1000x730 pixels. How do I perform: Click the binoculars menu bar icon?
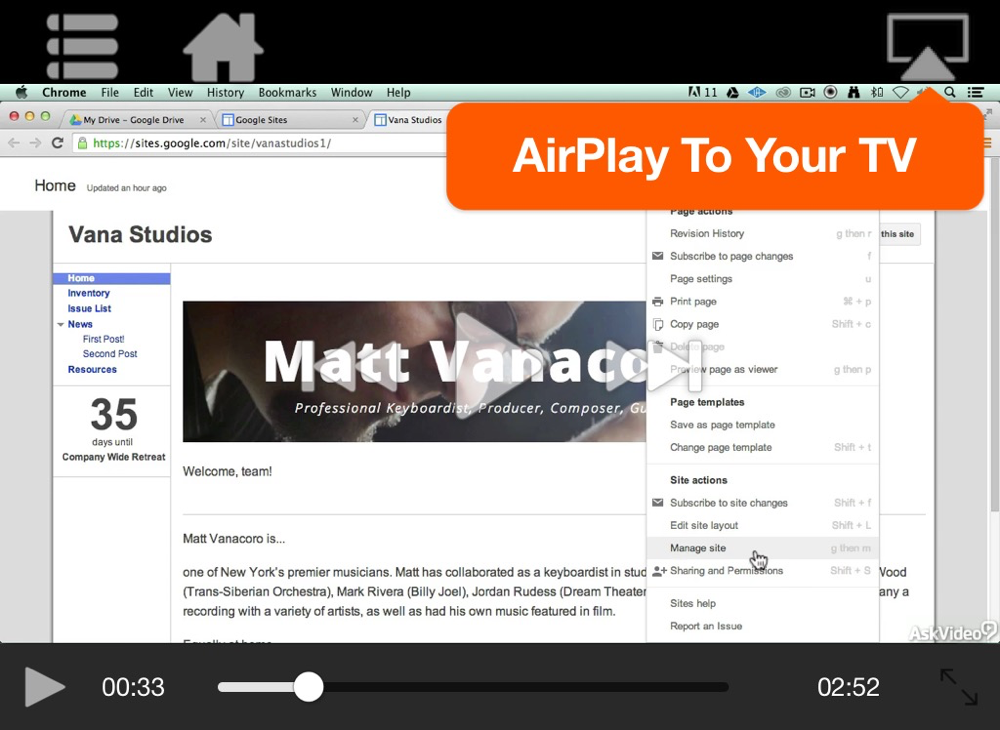853,92
